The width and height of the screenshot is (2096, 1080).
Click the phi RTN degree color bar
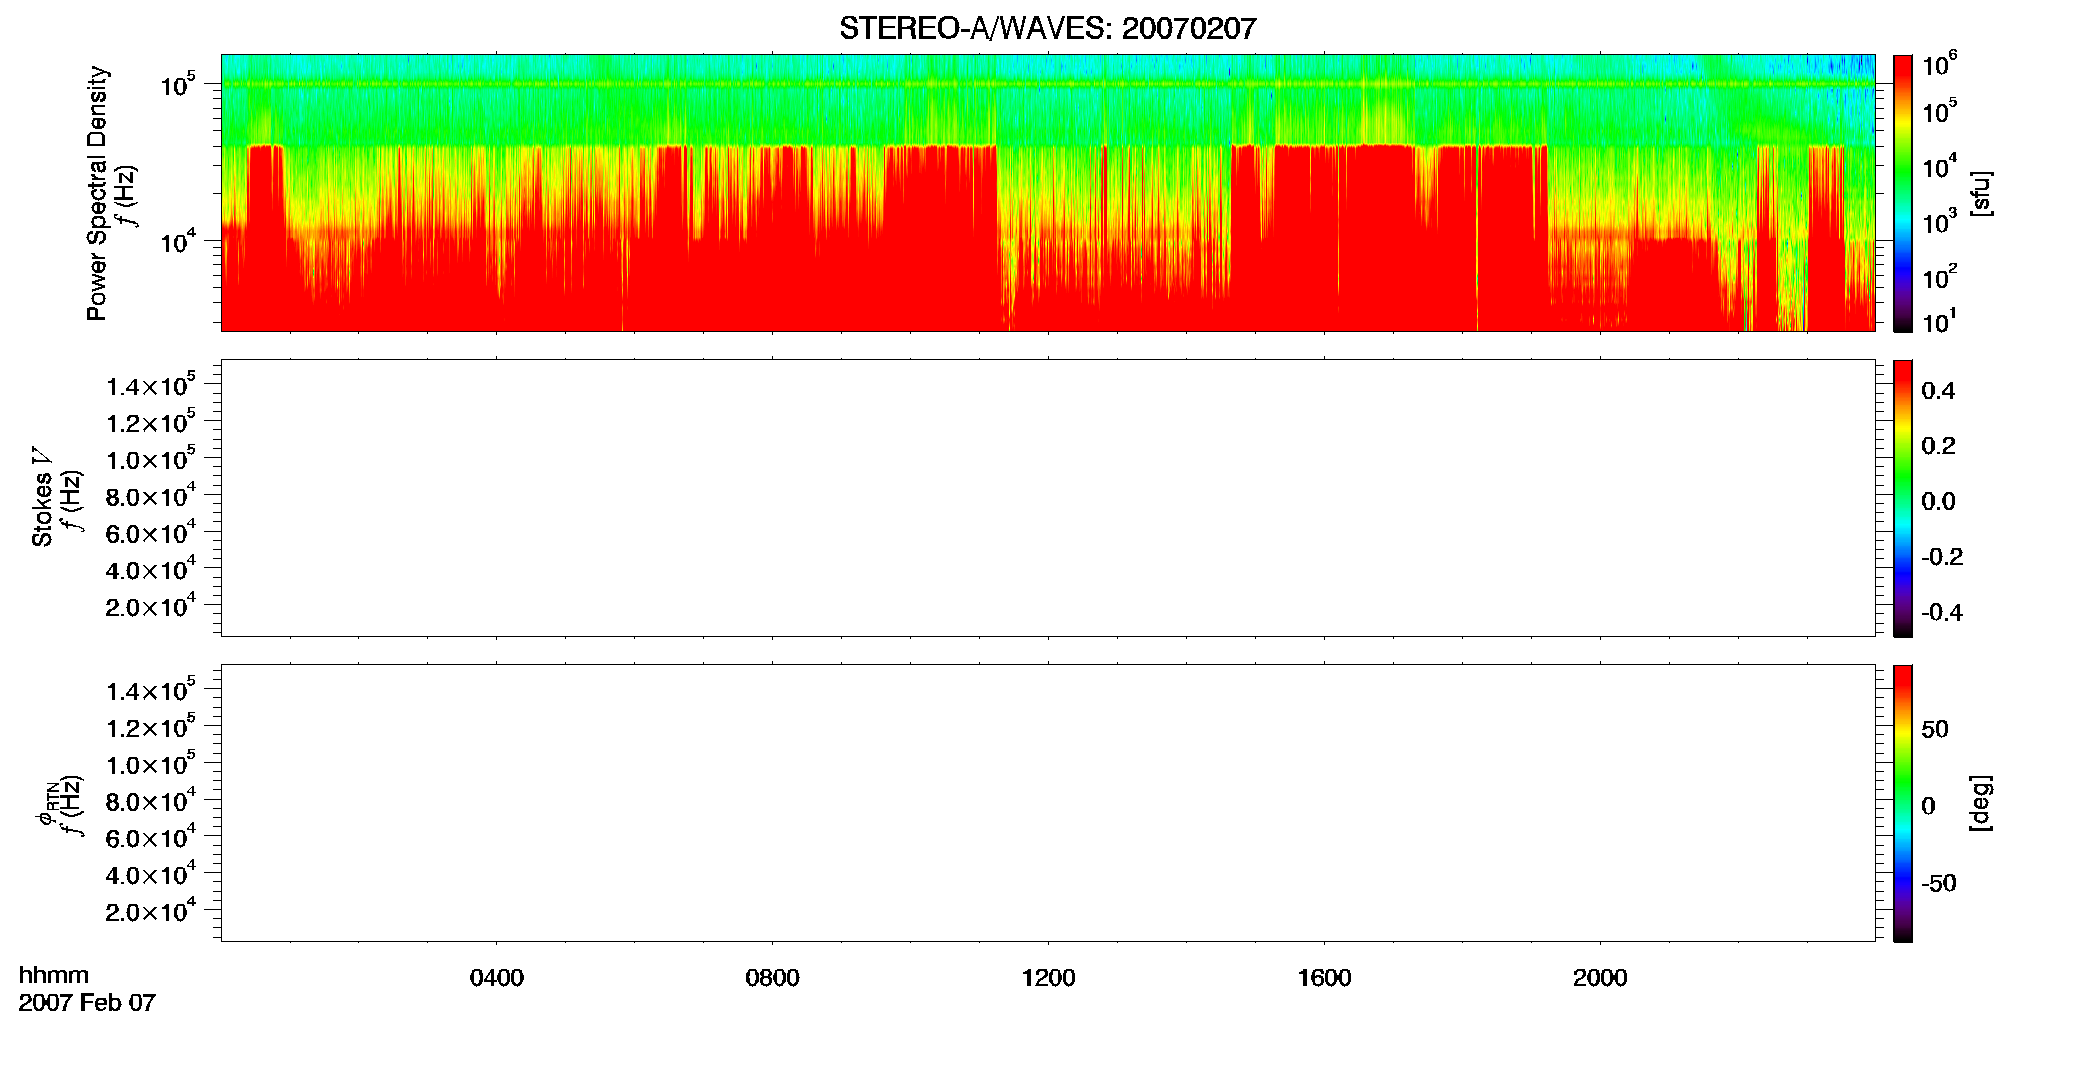1903,803
